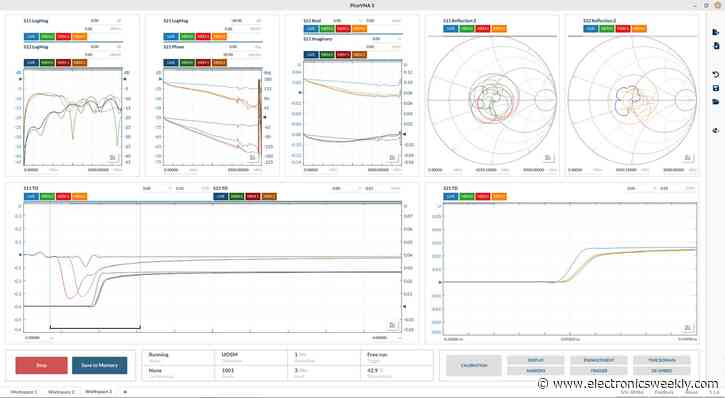Toggle LIVE trace for S21 LogMag
The width and height of the screenshot is (725, 398).
[171, 37]
